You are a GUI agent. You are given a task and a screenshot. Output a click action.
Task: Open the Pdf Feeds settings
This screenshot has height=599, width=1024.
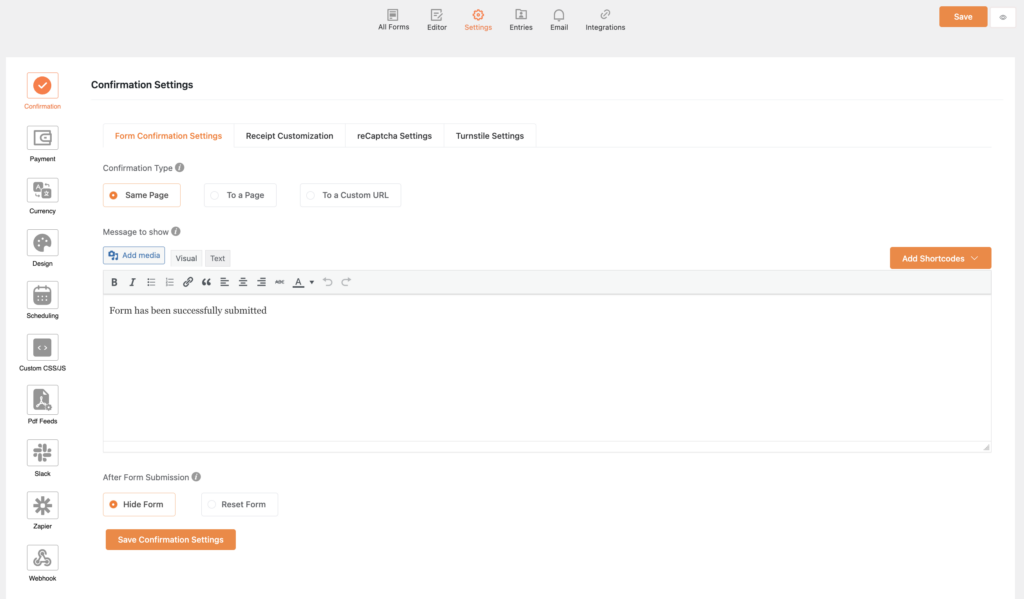tap(42, 400)
